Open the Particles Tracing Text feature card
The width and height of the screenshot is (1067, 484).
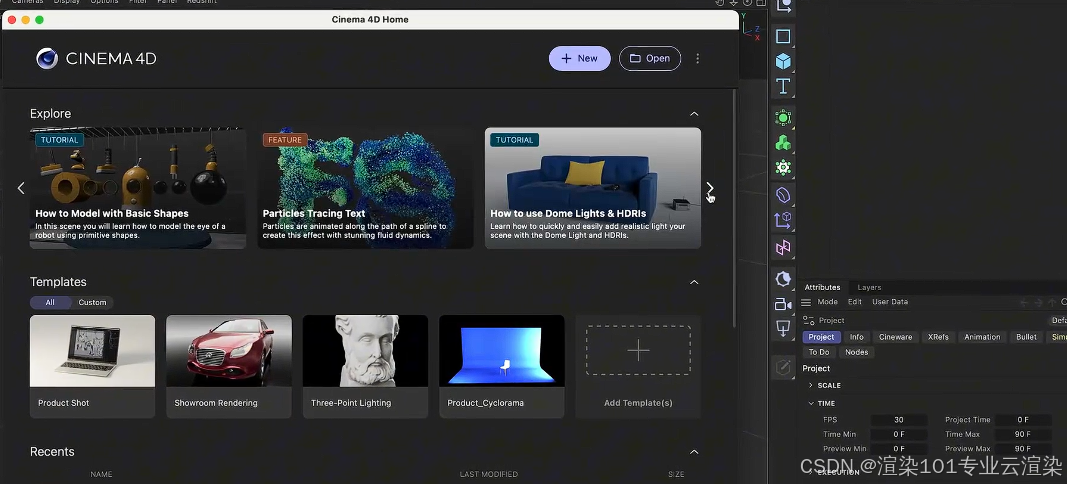(x=365, y=188)
